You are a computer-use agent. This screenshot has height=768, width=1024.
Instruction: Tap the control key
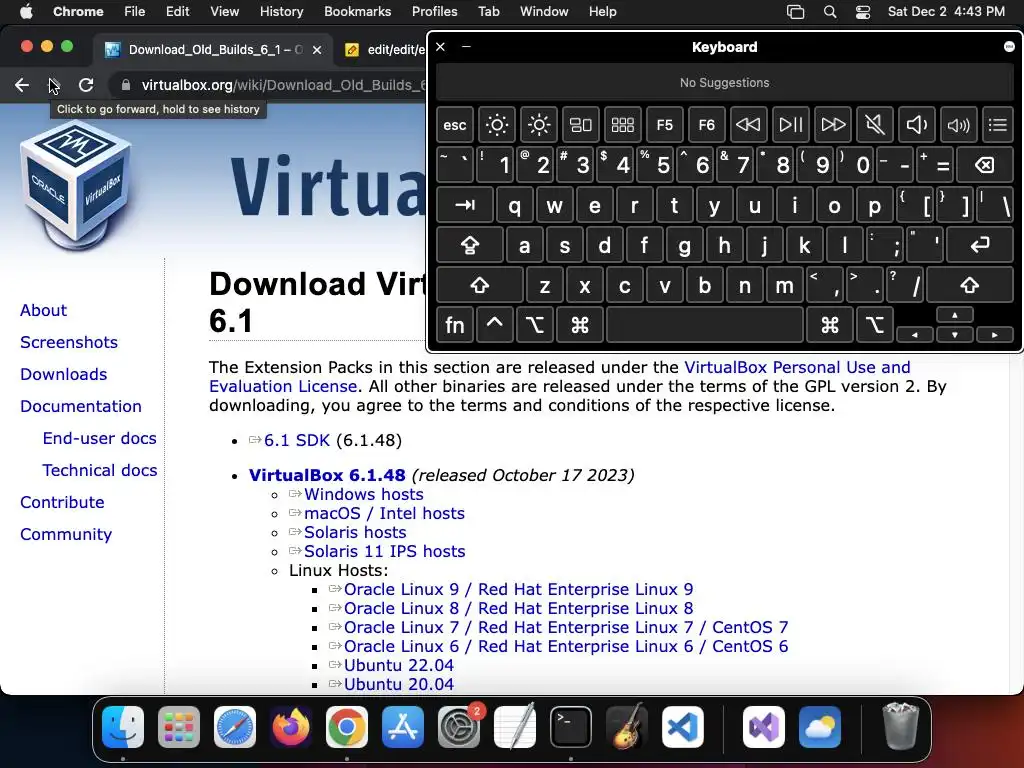494,325
